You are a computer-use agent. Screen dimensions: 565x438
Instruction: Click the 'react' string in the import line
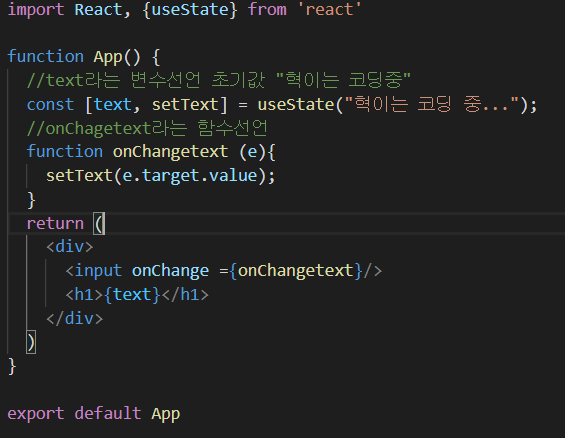329,9
